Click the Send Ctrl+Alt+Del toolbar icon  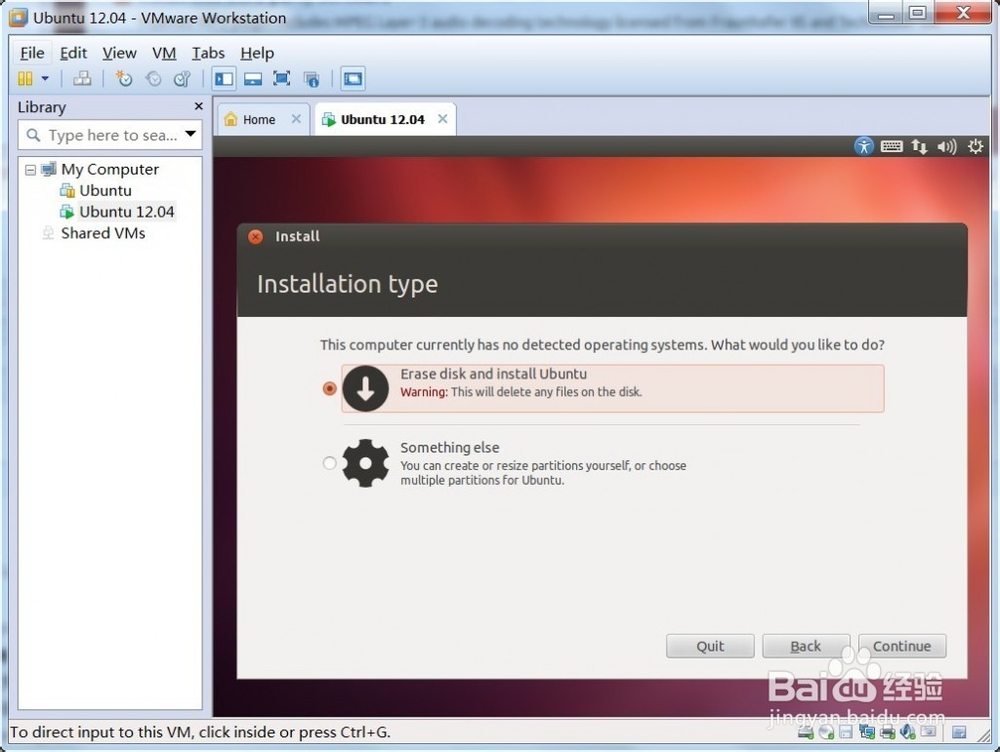click(82, 78)
